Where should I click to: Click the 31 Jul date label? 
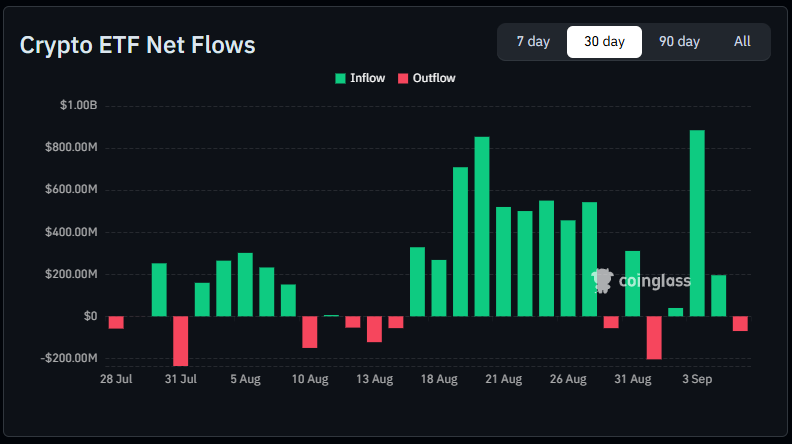click(180, 379)
